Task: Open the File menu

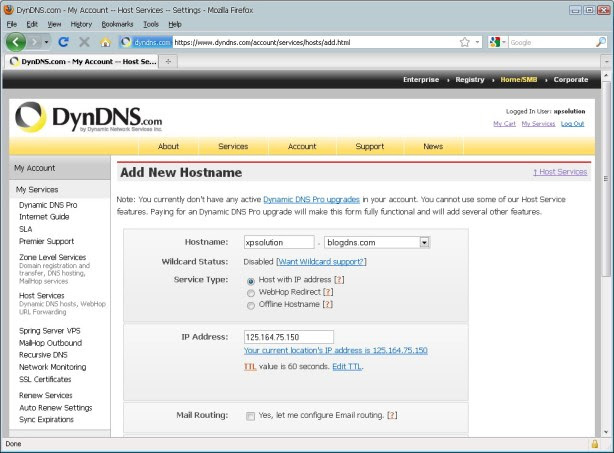Action: click(x=12, y=24)
